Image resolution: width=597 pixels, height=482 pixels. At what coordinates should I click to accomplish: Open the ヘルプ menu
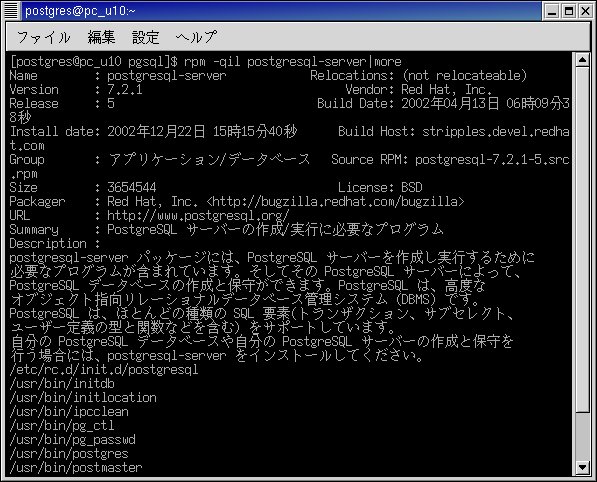click(196, 37)
